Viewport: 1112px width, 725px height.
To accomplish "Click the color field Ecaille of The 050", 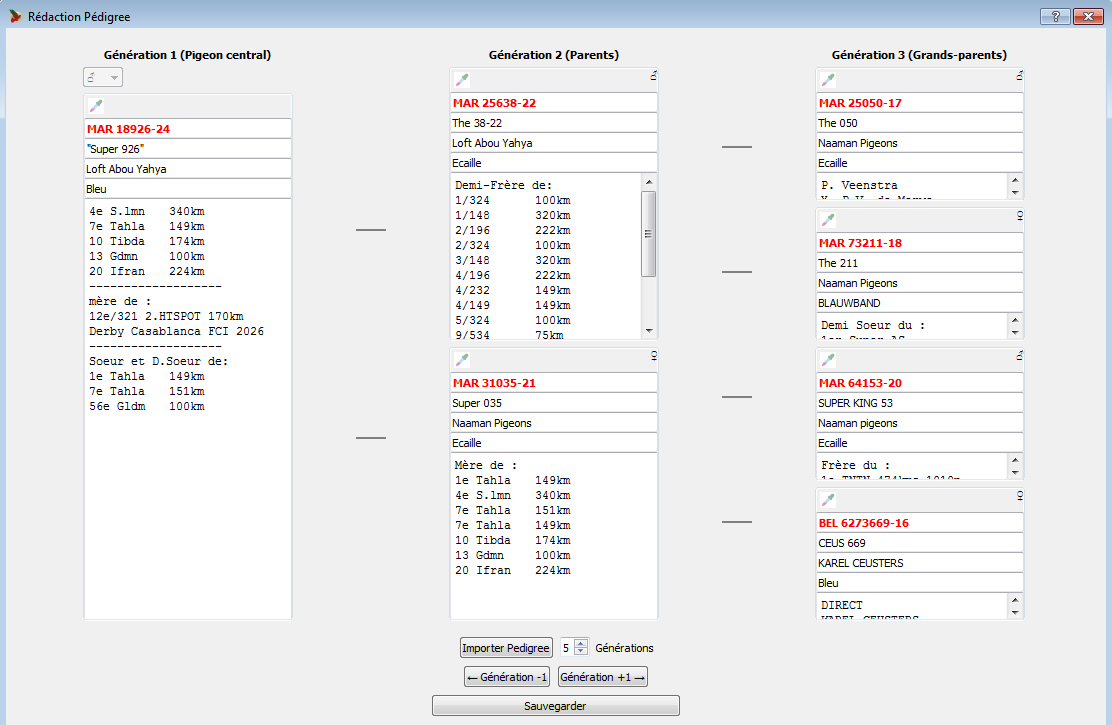I will [x=920, y=162].
